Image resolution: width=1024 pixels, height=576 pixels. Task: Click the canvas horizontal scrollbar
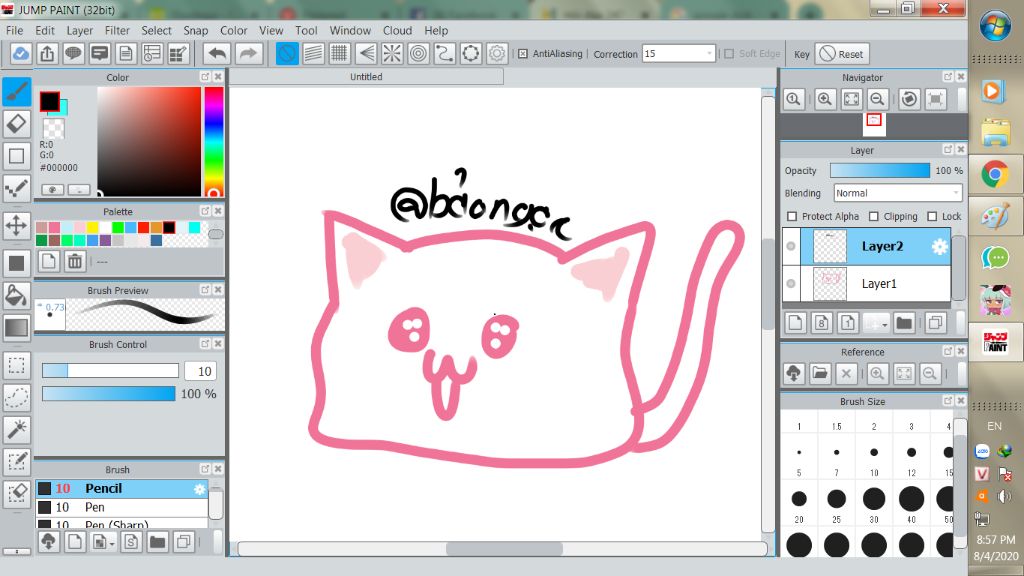pos(502,549)
